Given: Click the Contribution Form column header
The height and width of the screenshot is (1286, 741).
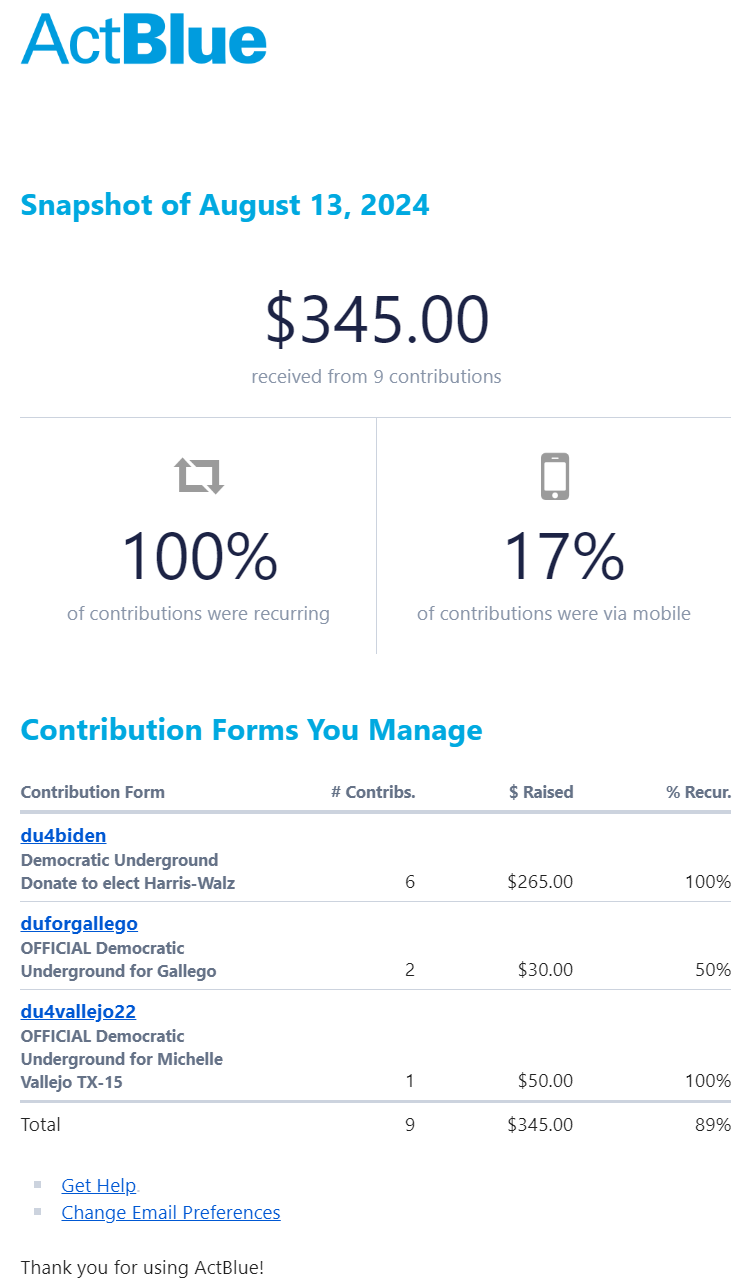Looking at the screenshot, I should click(x=93, y=792).
